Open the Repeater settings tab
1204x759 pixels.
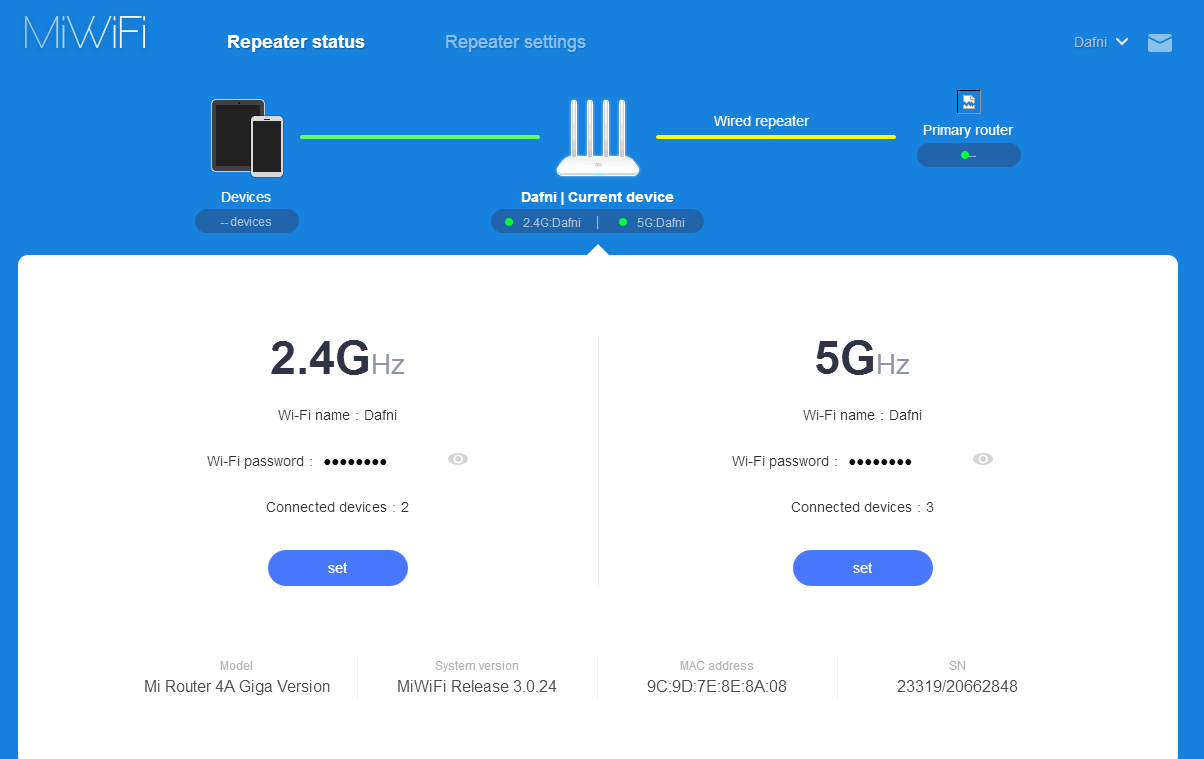[515, 42]
